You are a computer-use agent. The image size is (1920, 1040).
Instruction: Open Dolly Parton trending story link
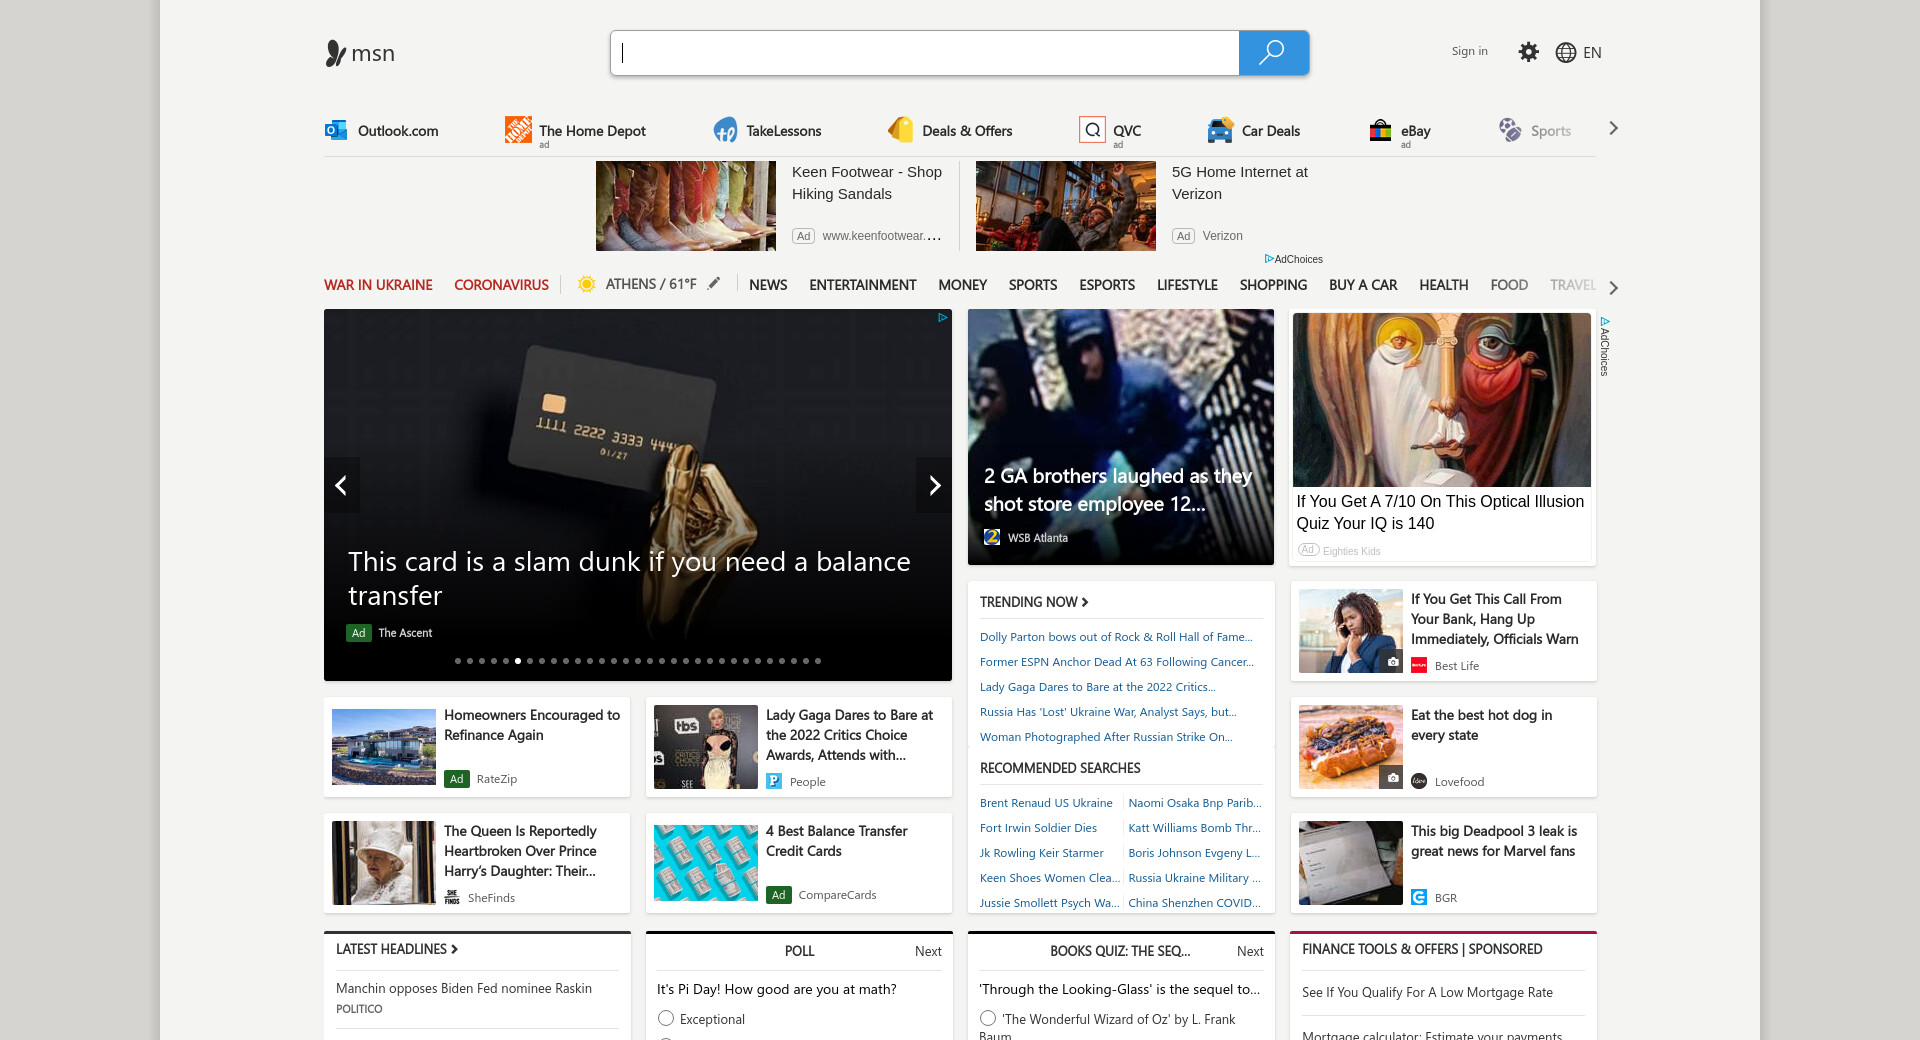(x=1115, y=637)
